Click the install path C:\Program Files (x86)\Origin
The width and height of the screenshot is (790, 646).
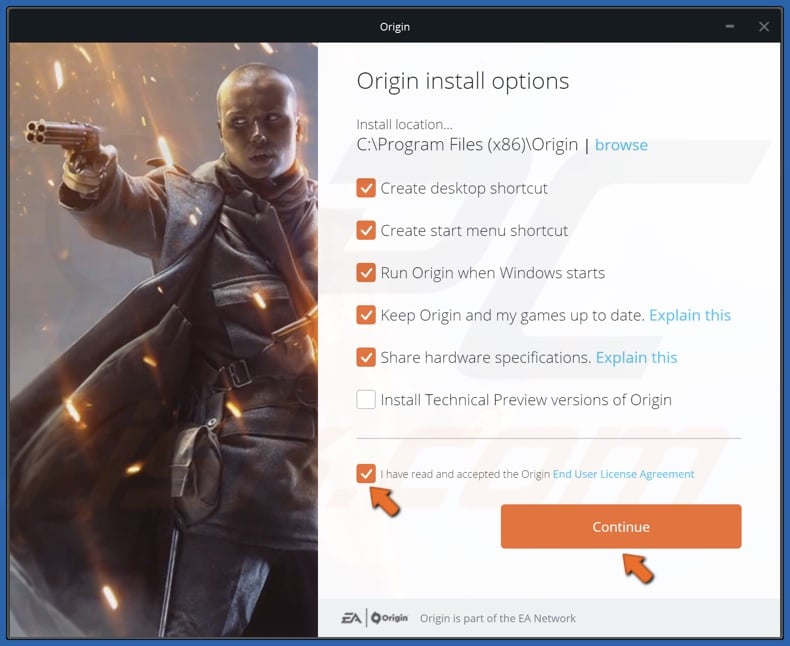[467, 145]
